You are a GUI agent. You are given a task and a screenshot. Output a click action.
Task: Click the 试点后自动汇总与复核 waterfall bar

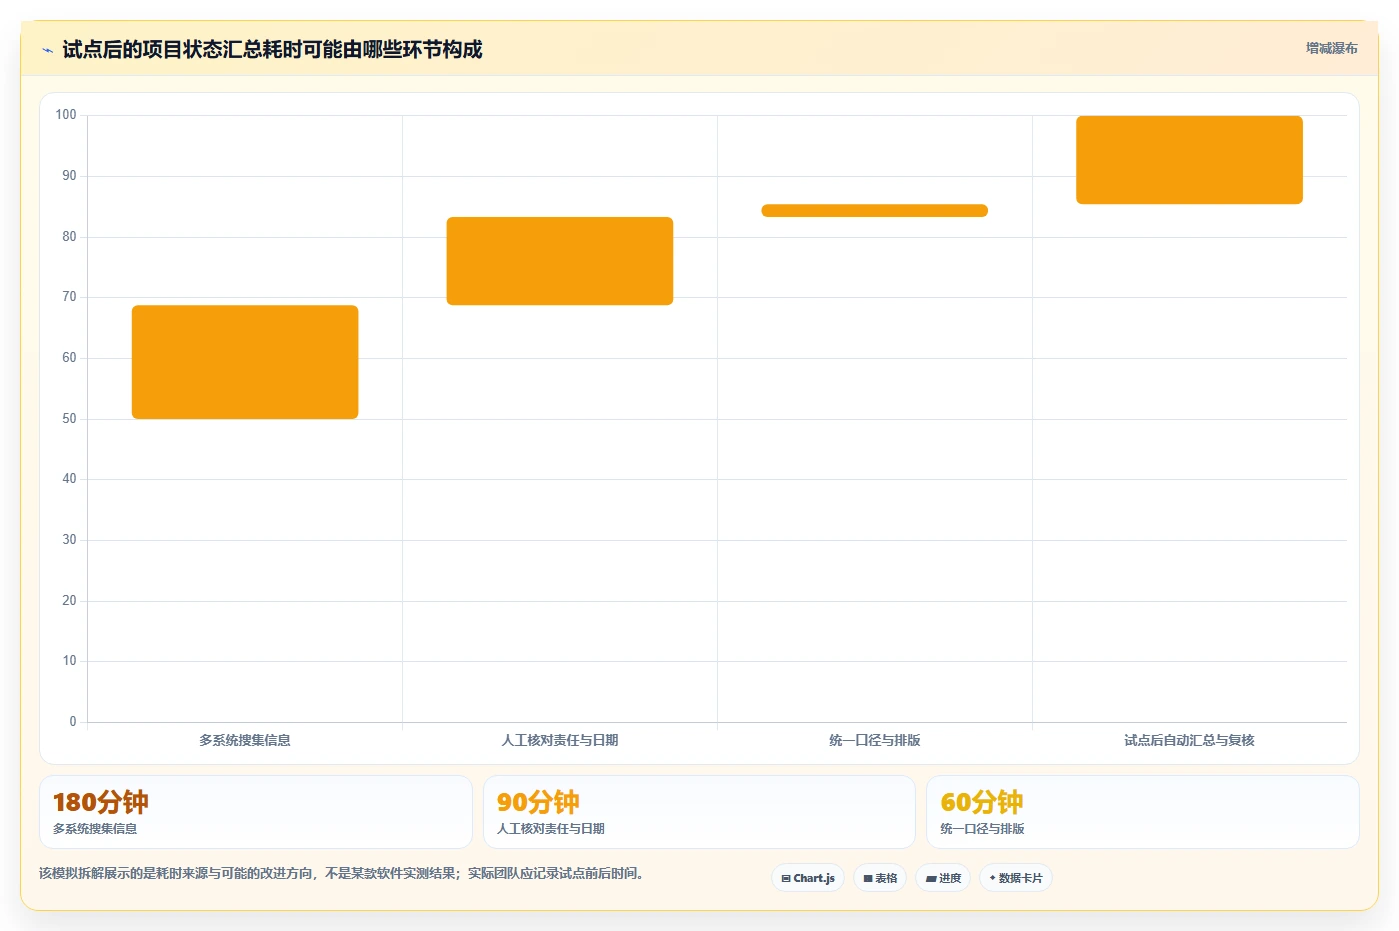click(x=1189, y=160)
